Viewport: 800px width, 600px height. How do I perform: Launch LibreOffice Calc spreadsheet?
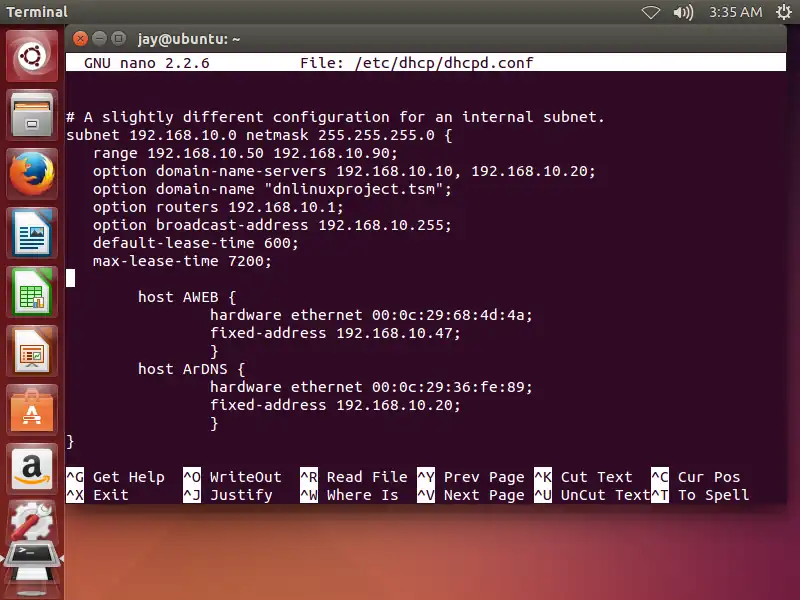(x=33, y=293)
